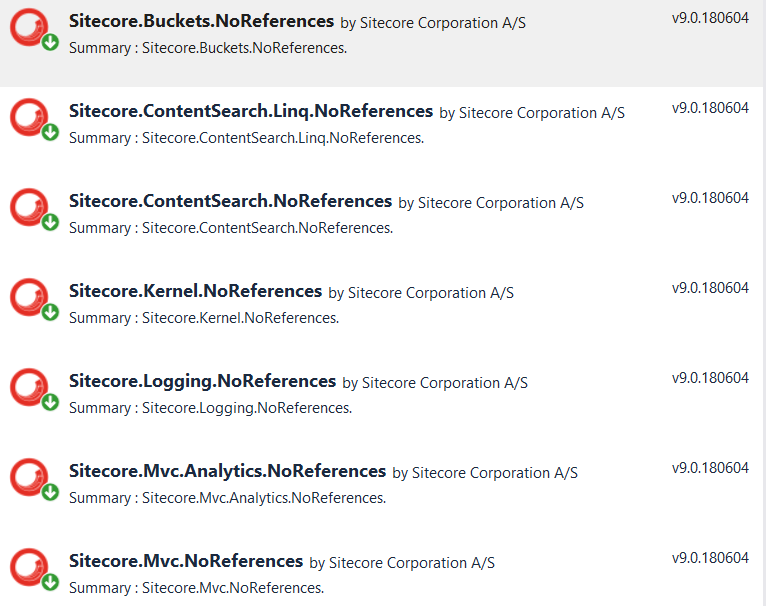Click the Sitecore.ContentSearch.Linq.NoReferences package icon
766x606 pixels.
pos(32,119)
